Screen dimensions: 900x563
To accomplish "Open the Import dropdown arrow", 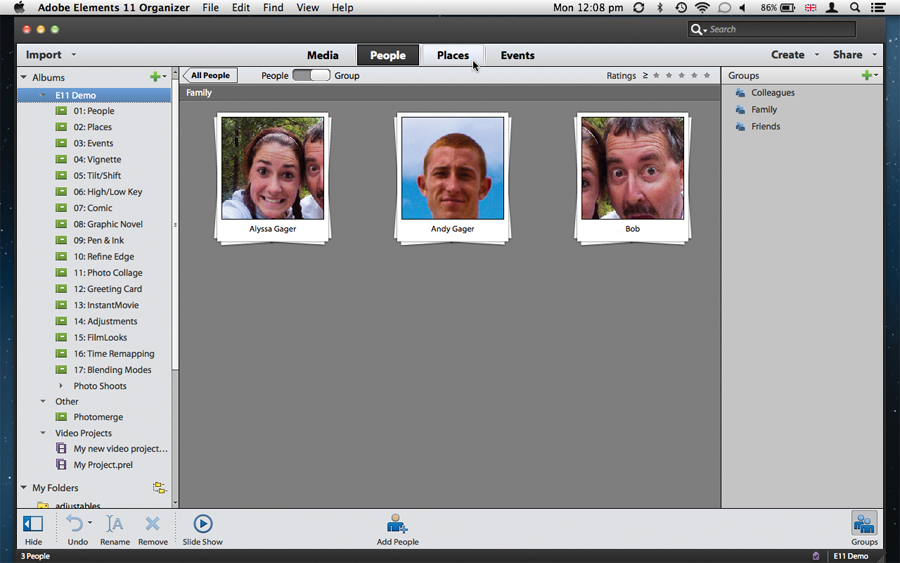I will coord(73,55).
